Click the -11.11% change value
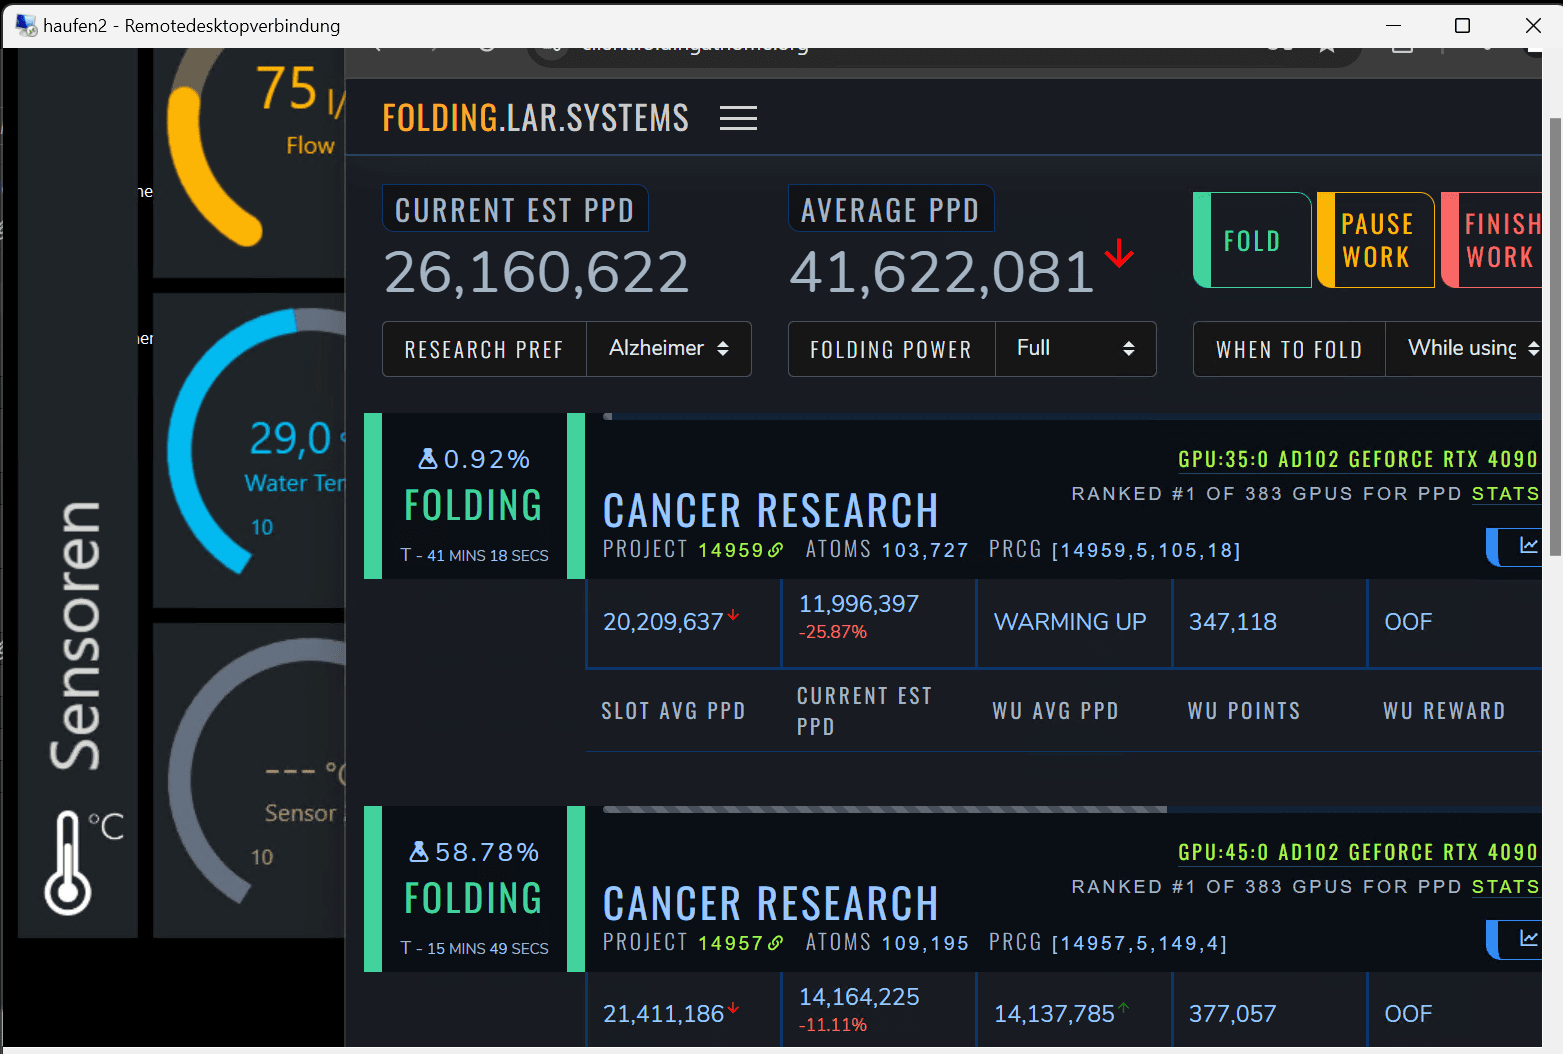 coord(833,1025)
